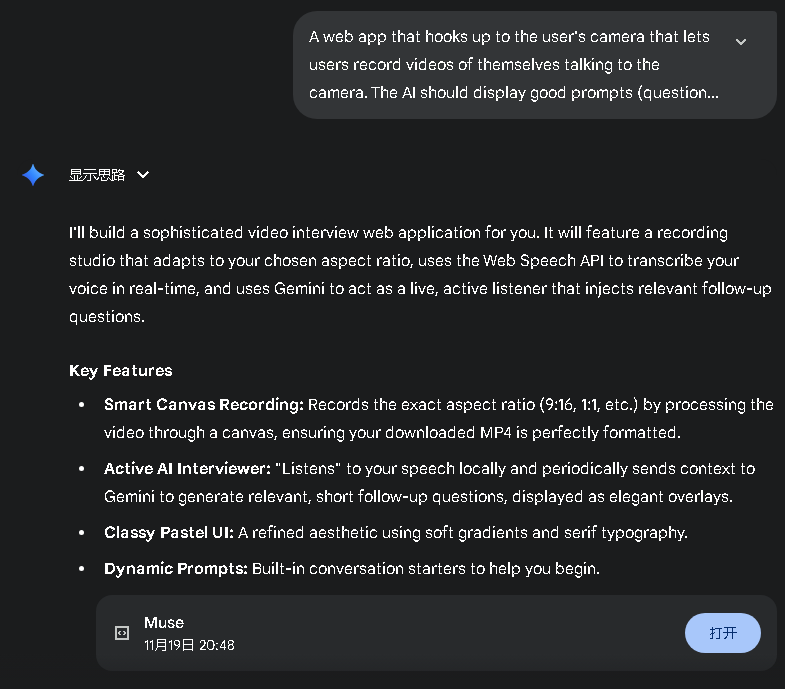Click the user prompt message text
This screenshot has width=785, height=689.
coord(510,65)
